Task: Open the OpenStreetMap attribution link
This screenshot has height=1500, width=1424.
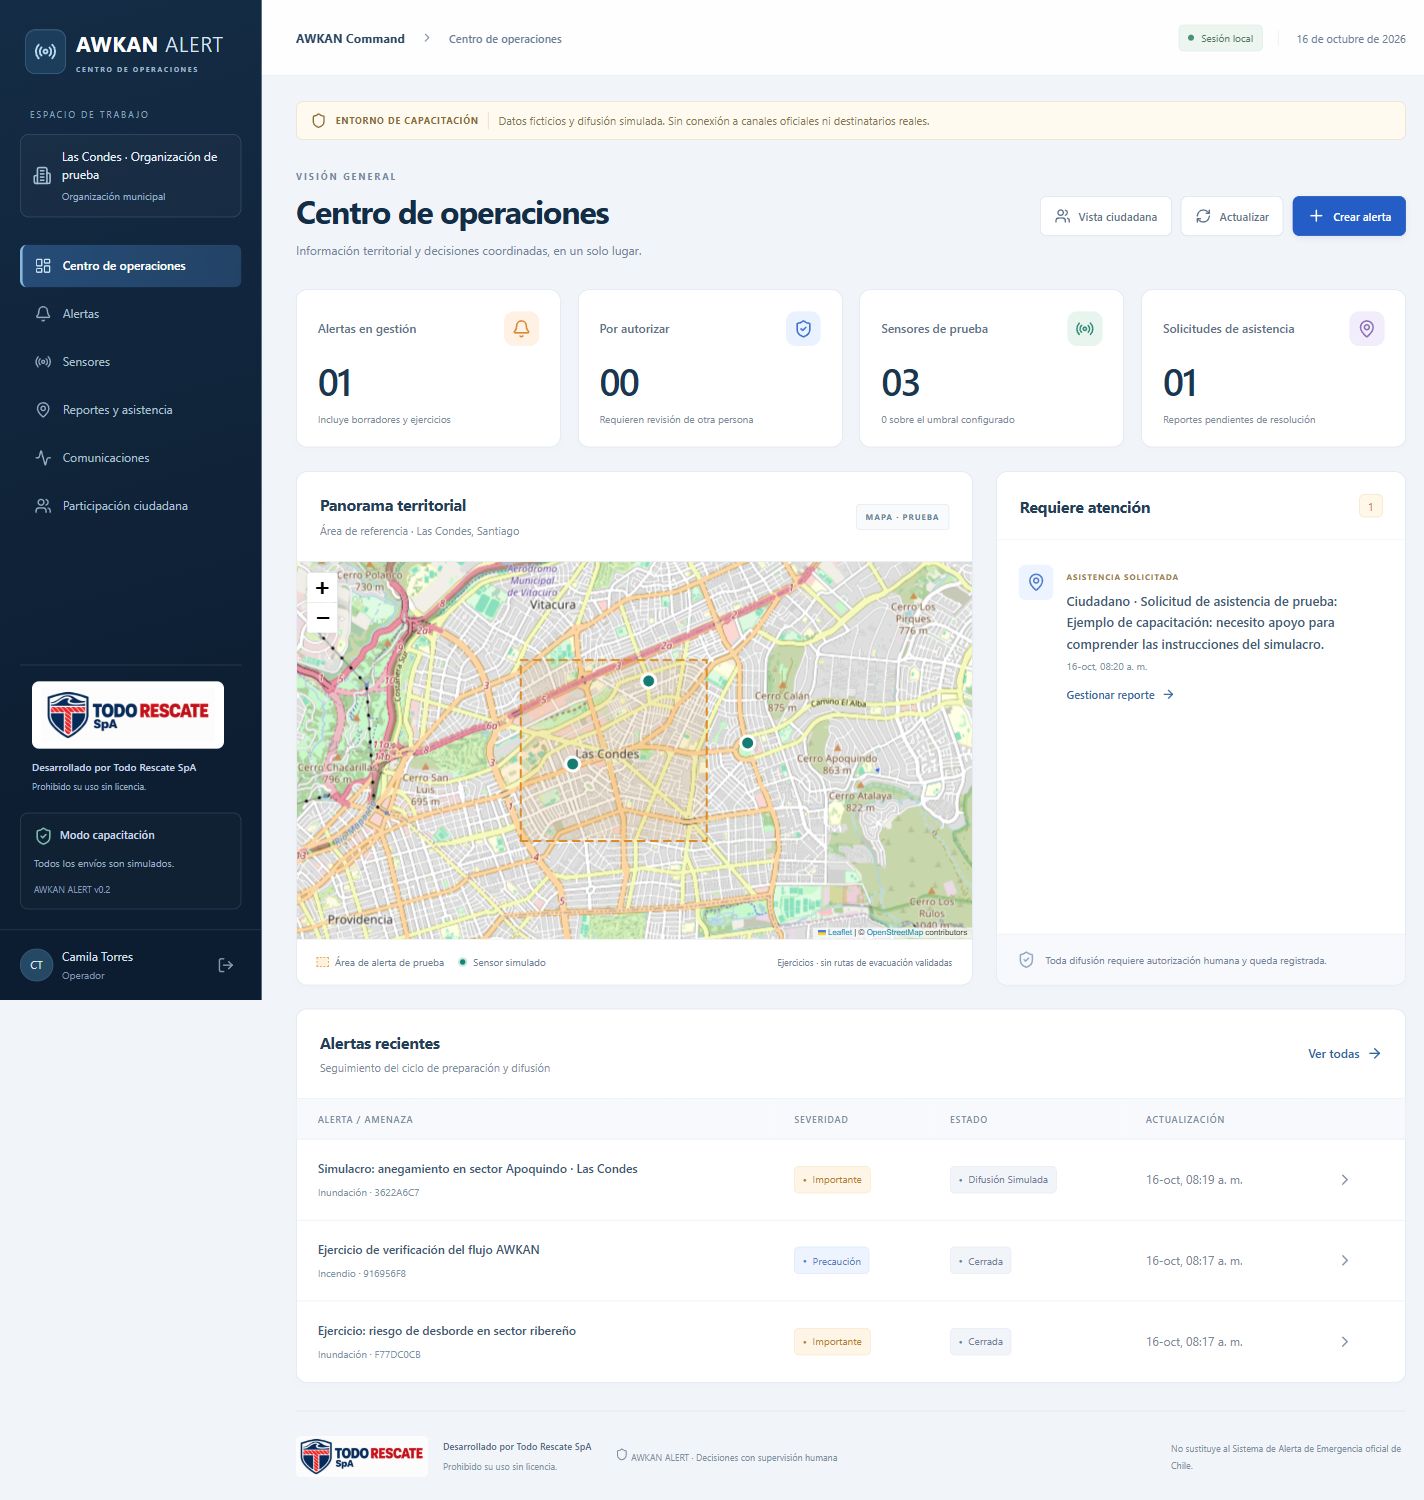Action: point(894,932)
